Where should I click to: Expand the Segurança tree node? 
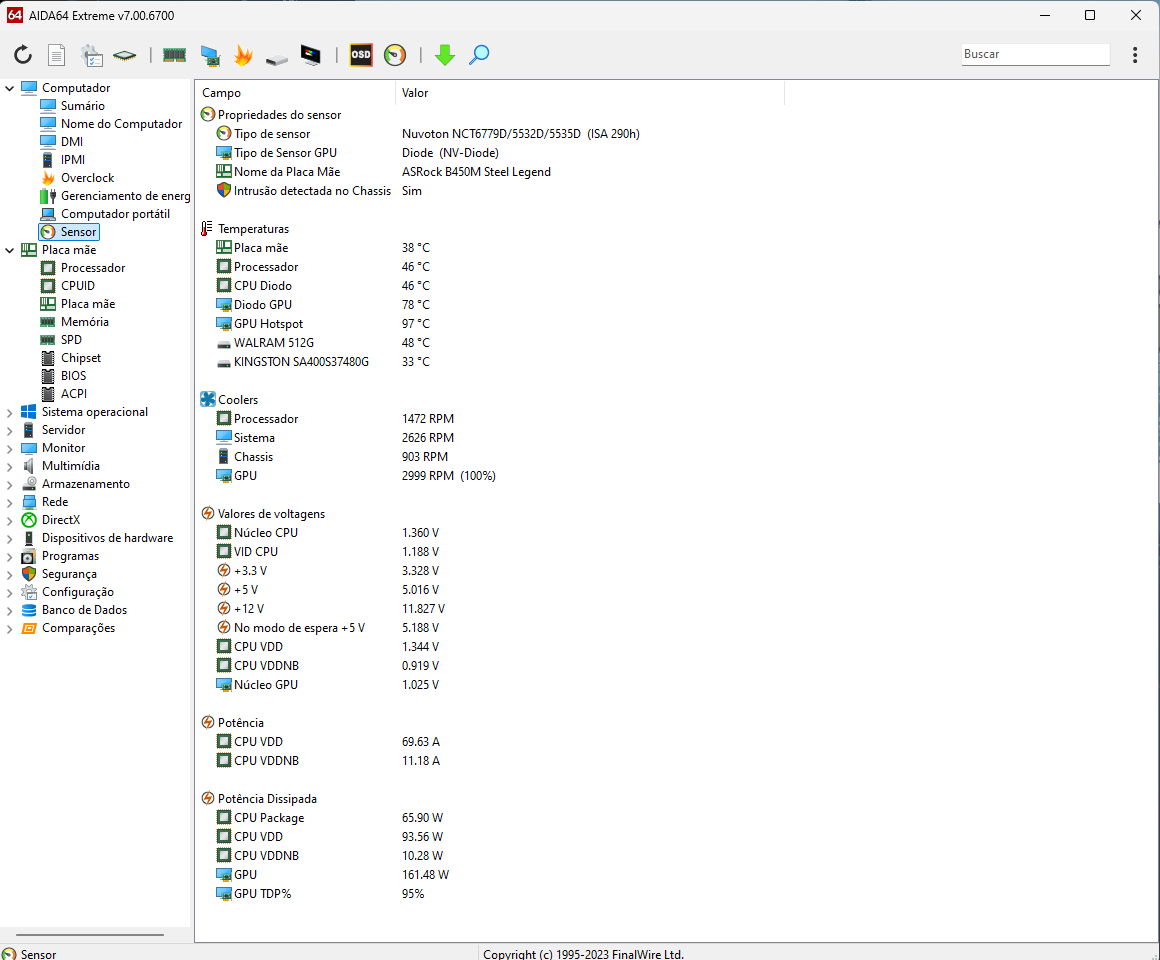click(10, 575)
